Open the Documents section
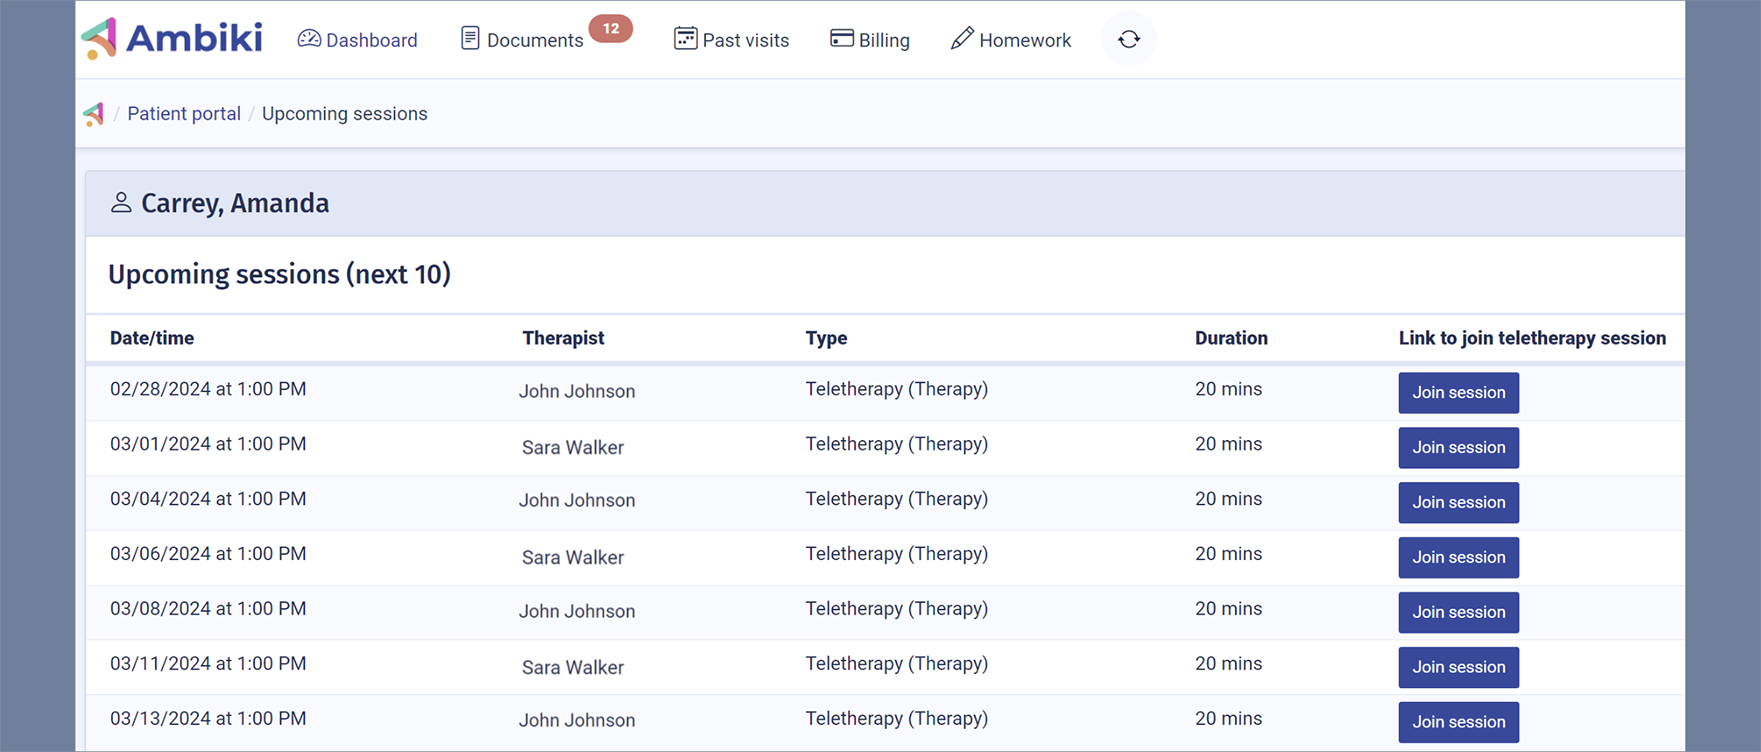This screenshot has height=752, width=1761. [x=521, y=40]
